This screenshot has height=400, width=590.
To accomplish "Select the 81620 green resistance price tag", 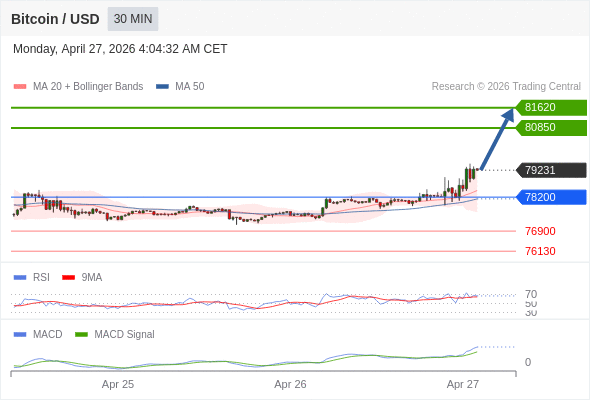I will 551,108.
